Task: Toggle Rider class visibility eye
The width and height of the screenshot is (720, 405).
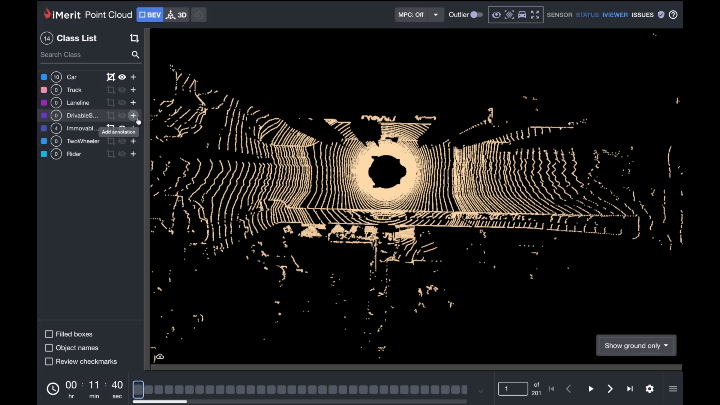Action: (122, 154)
